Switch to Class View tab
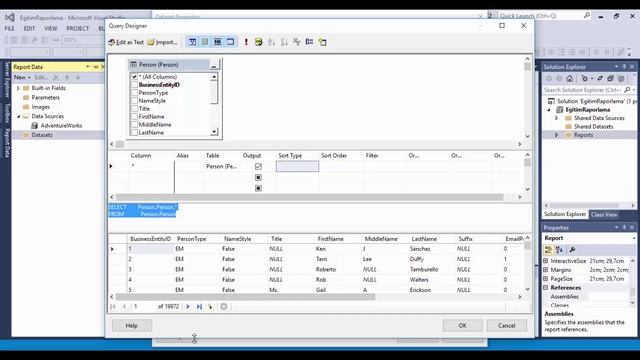Image resolution: width=640 pixels, height=360 pixels. tap(604, 214)
